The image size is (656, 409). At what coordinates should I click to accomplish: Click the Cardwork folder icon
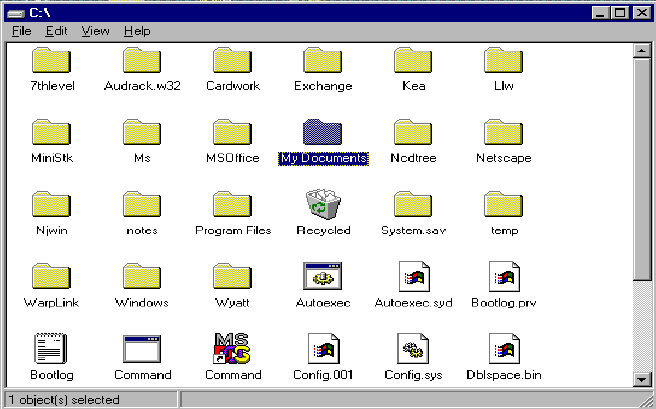pos(232,60)
